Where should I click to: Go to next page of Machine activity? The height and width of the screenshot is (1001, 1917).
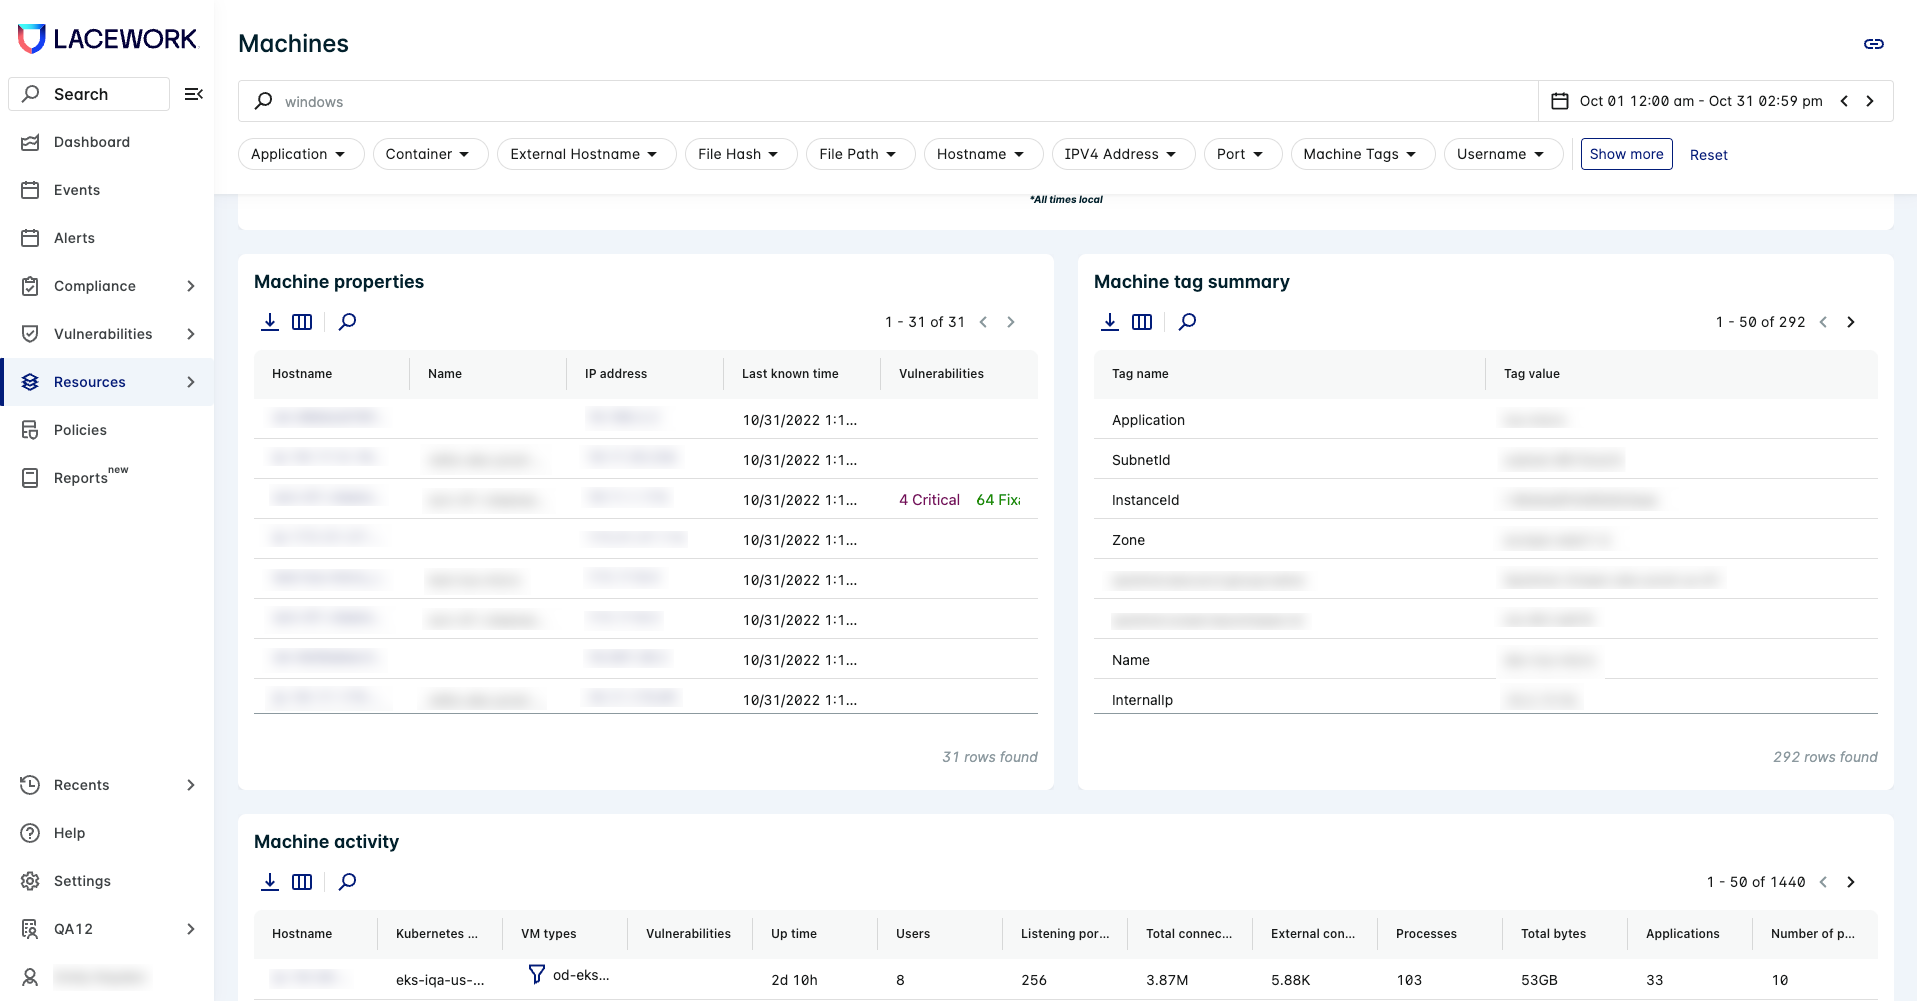1850,882
